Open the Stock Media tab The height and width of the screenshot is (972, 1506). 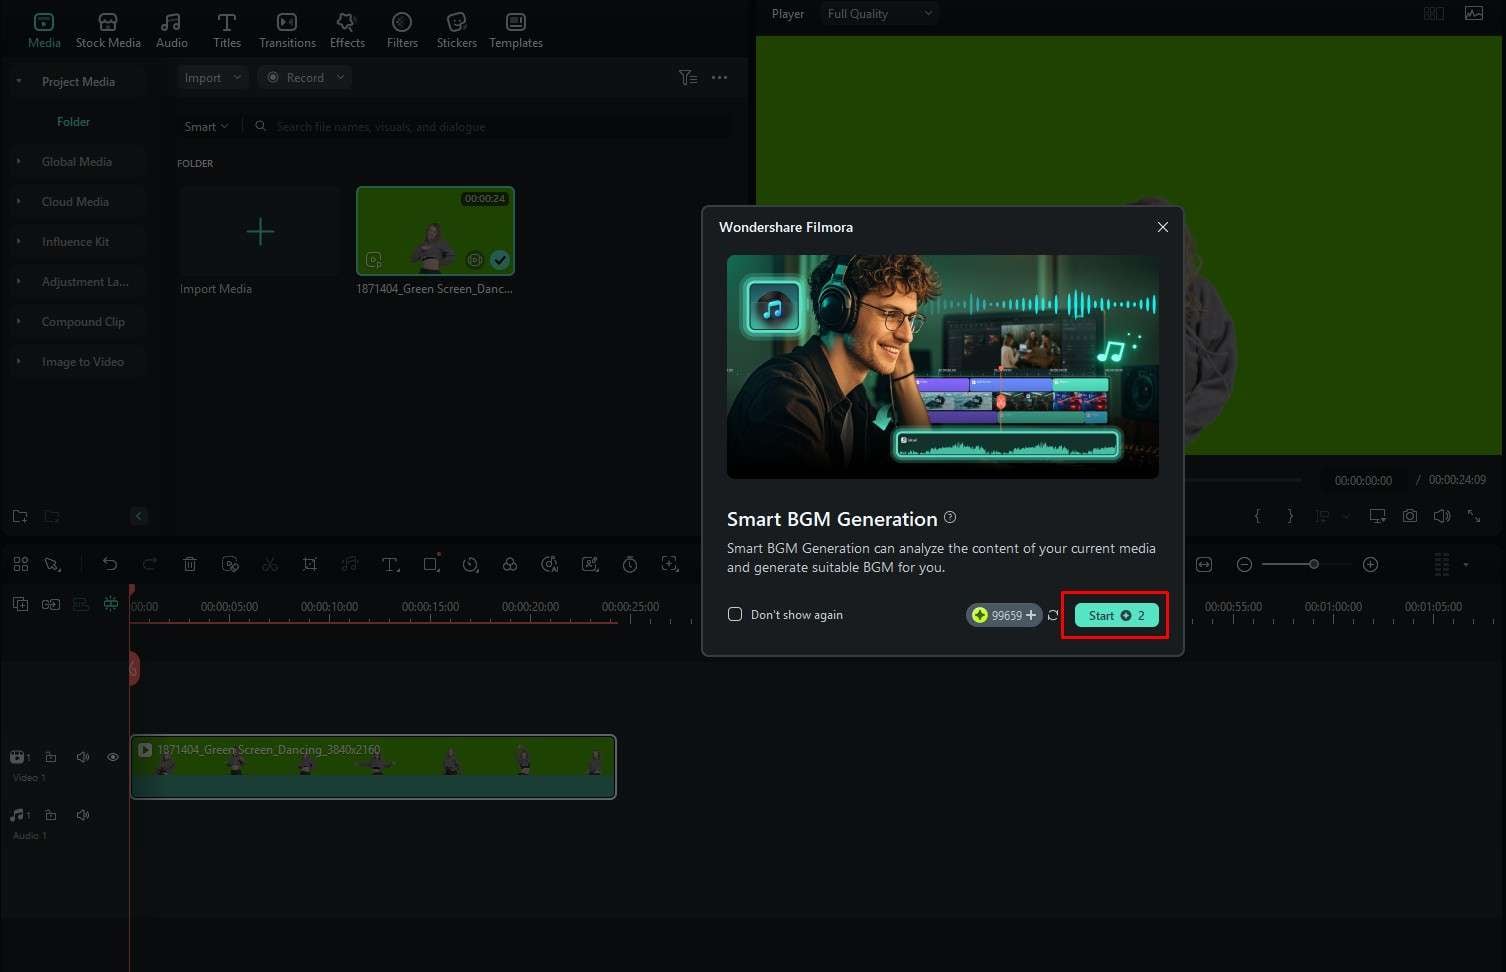coord(108,30)
